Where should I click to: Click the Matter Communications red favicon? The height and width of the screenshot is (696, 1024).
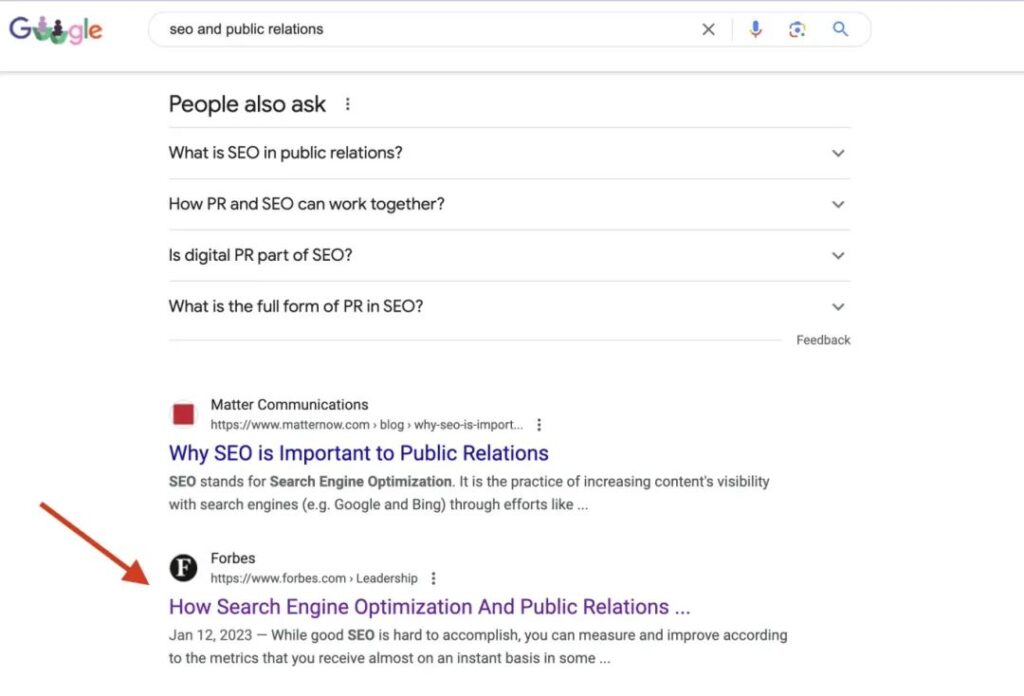(183, 414)
